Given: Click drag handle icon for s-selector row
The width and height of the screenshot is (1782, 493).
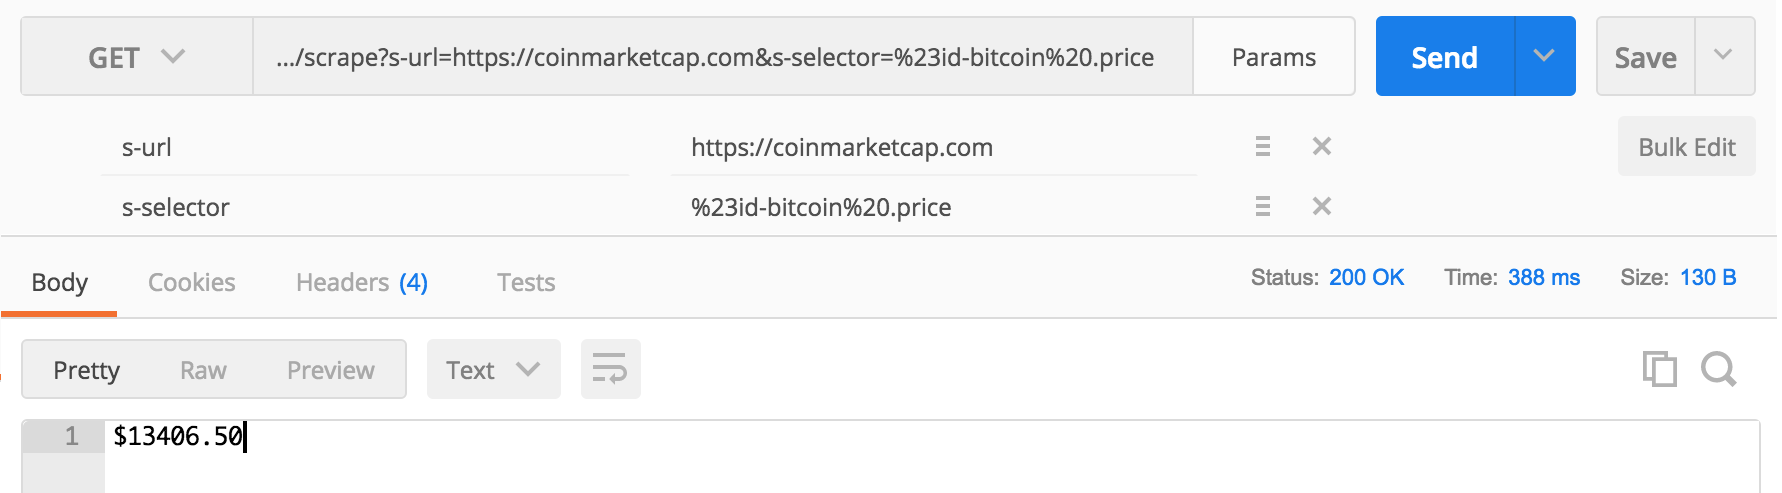Looking at the screenshot, I should [1262, 207].
